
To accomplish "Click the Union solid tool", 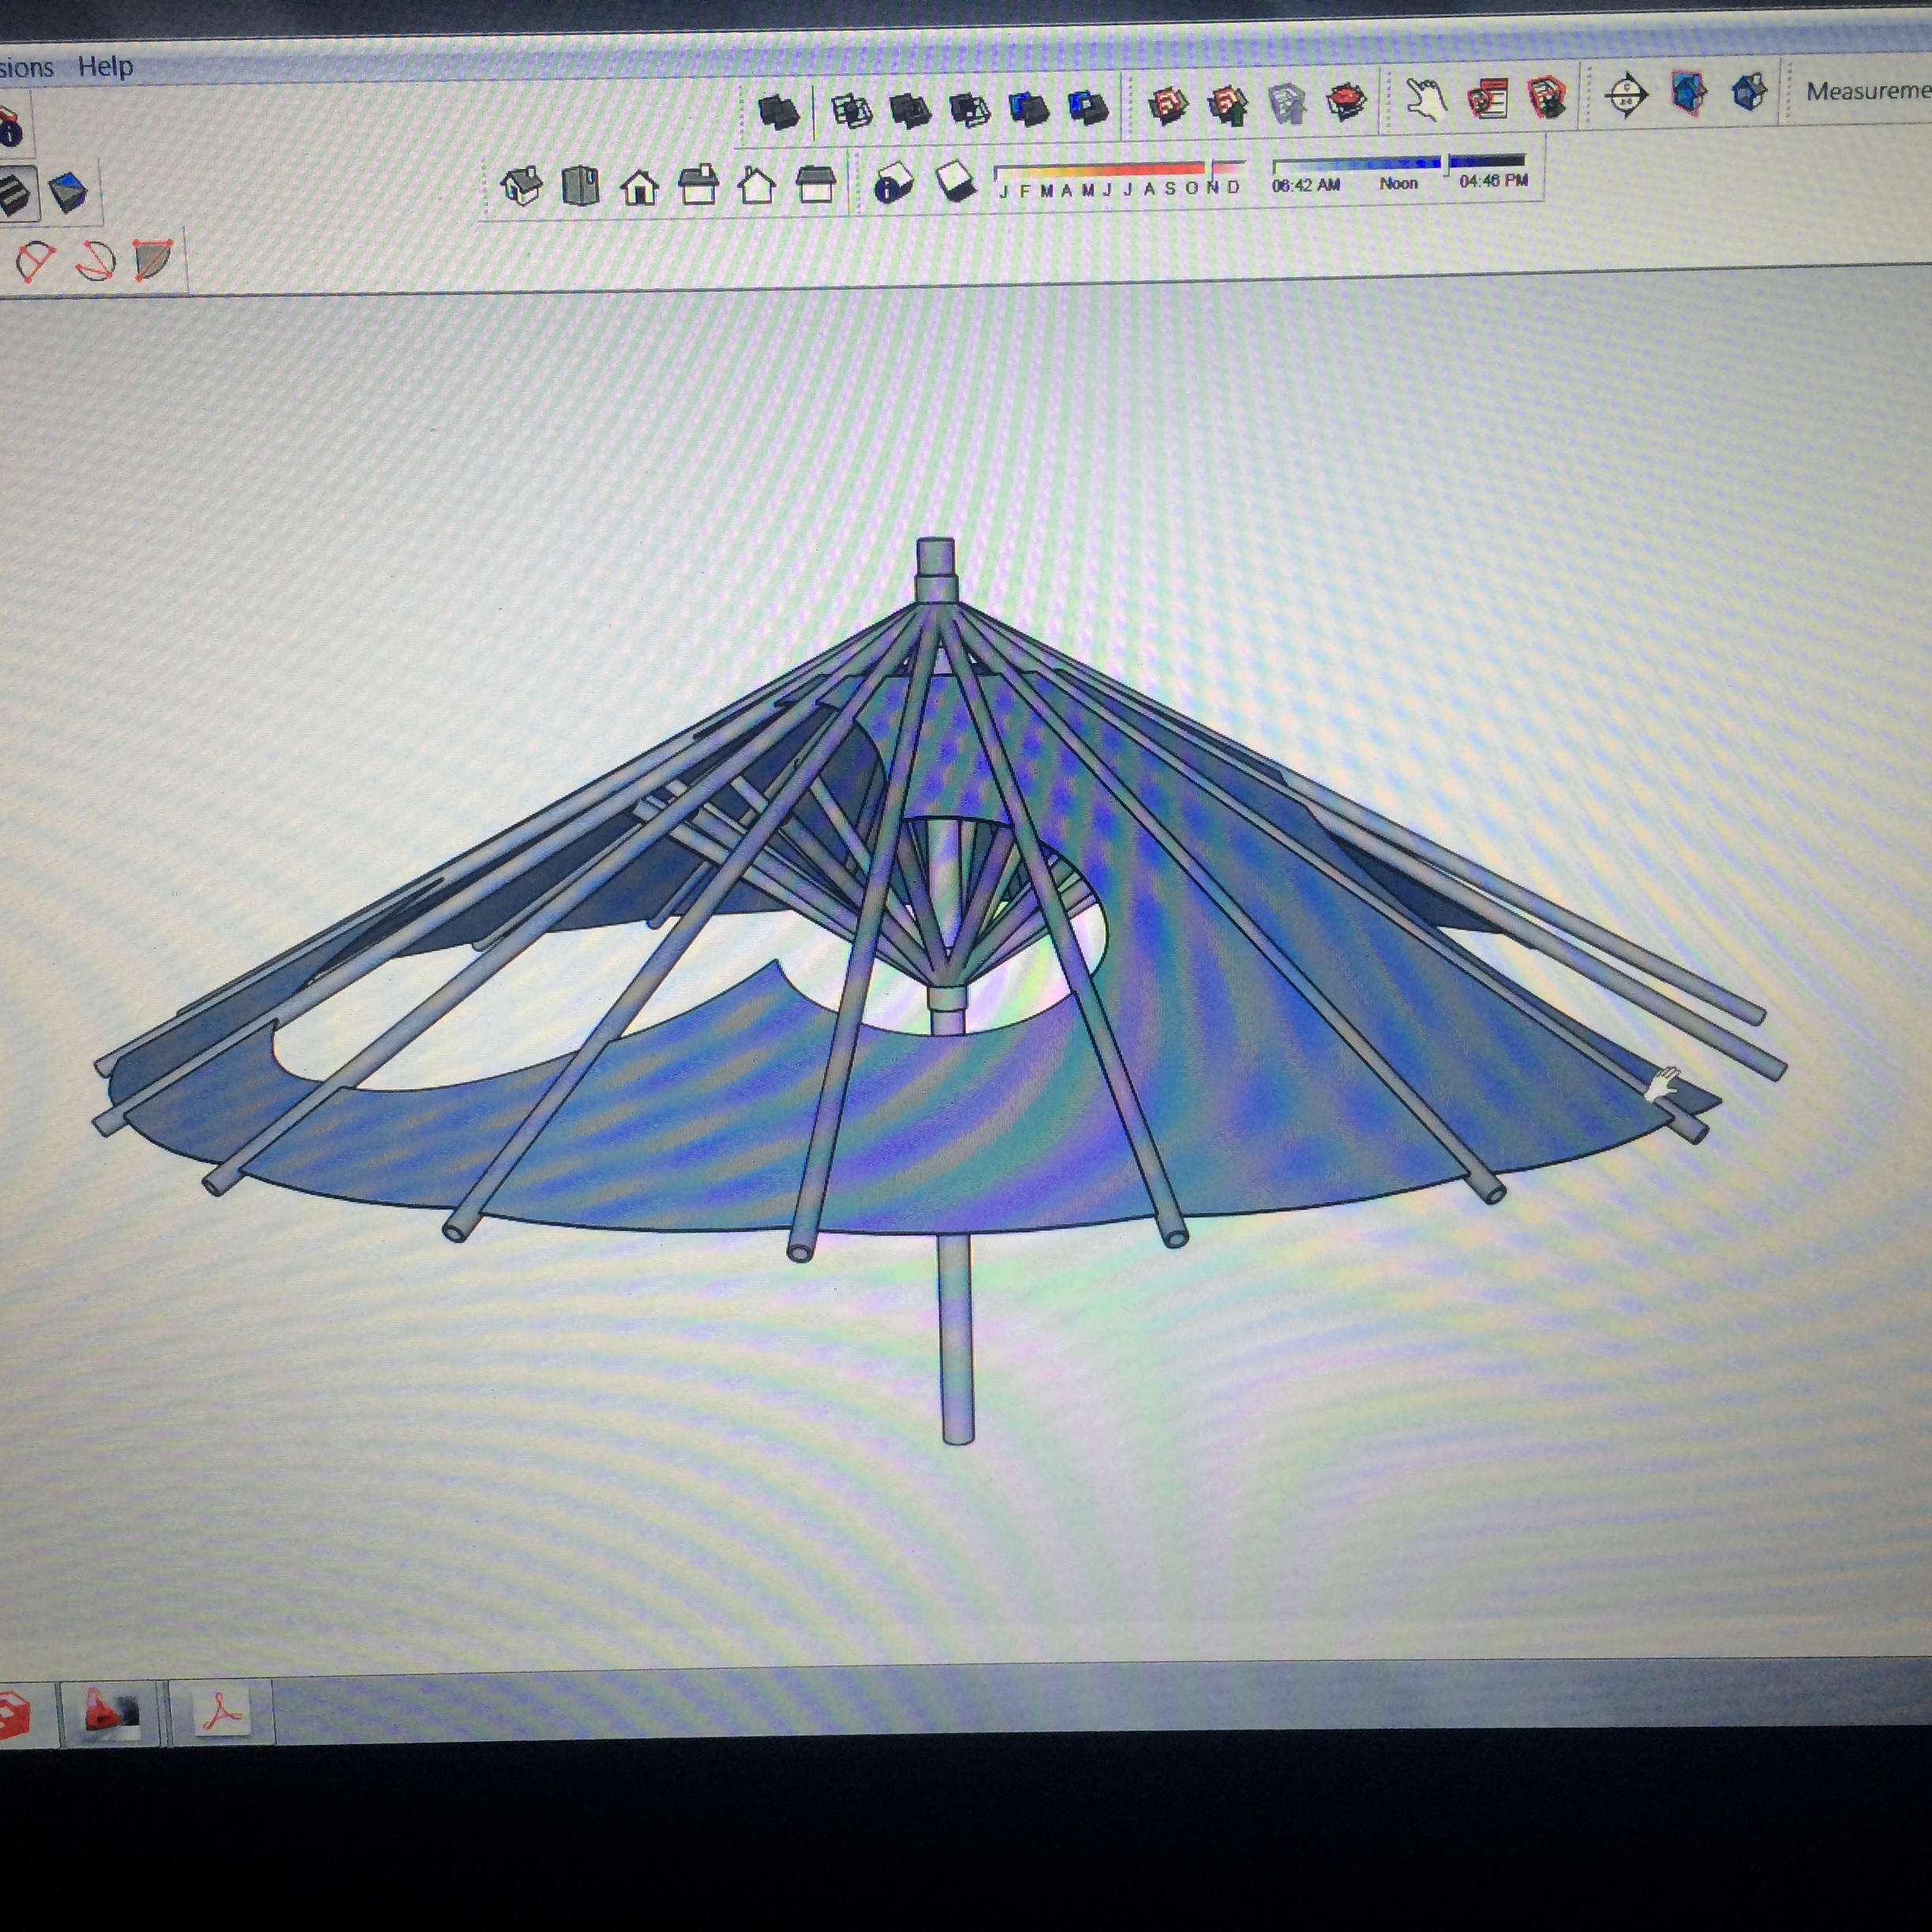I will click(x=910, y=109).
